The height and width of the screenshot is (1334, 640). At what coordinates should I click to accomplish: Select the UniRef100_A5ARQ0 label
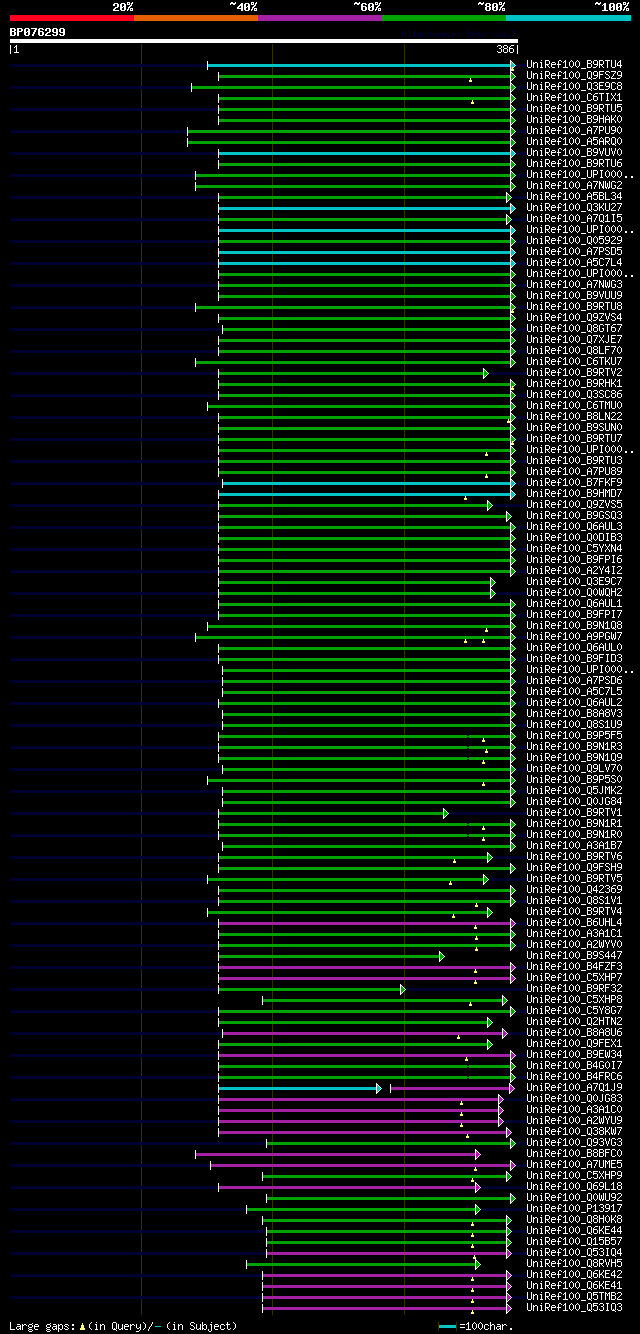574,142
